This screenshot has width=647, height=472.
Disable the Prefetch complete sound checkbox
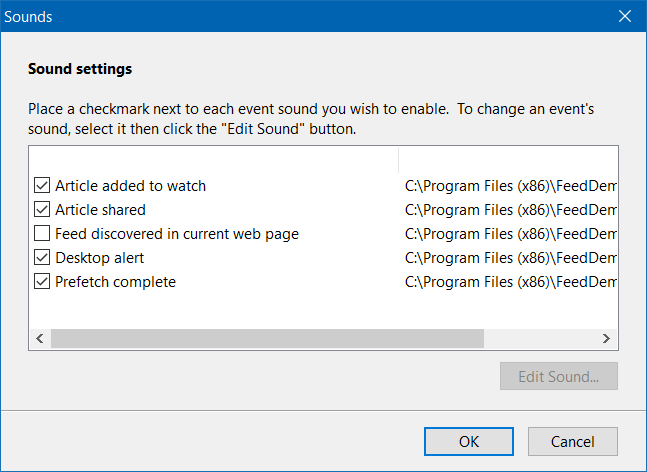(42, 281)
